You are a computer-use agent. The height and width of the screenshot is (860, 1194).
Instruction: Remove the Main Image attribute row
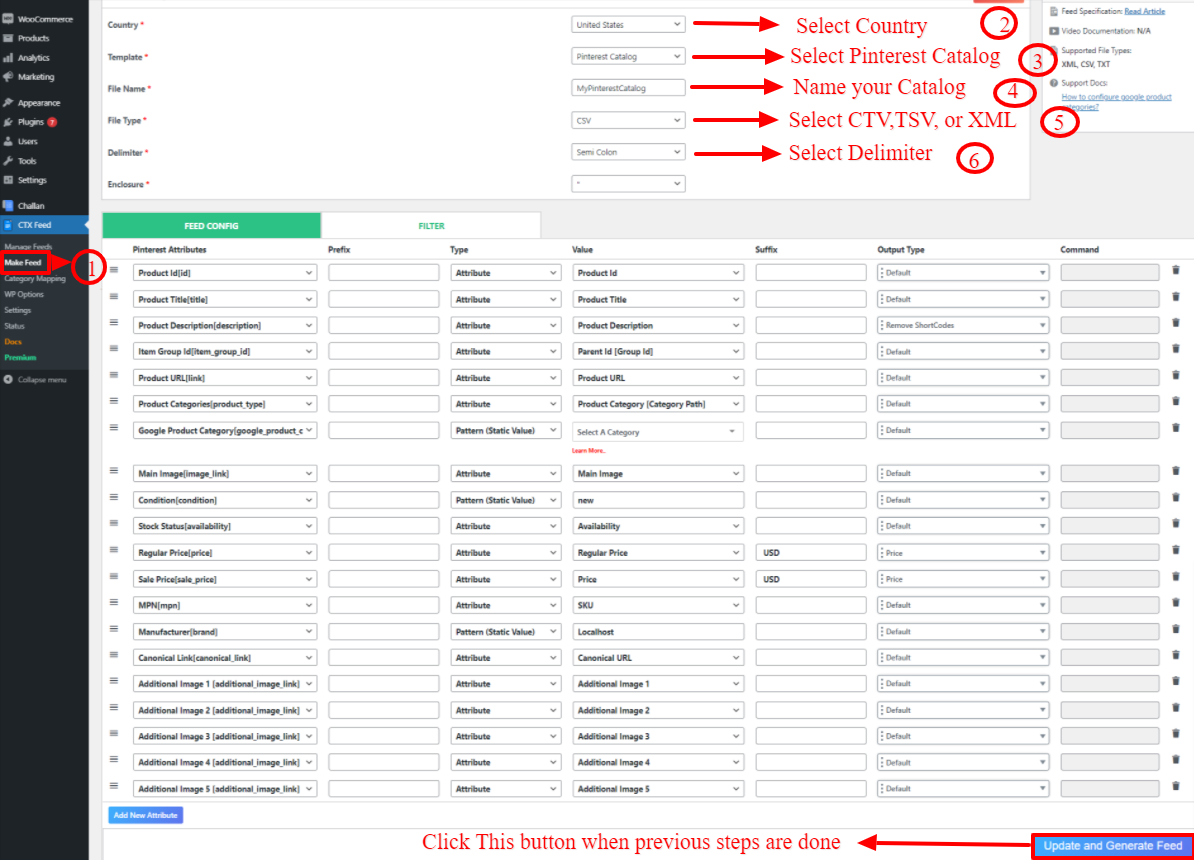click(1176, 472)
